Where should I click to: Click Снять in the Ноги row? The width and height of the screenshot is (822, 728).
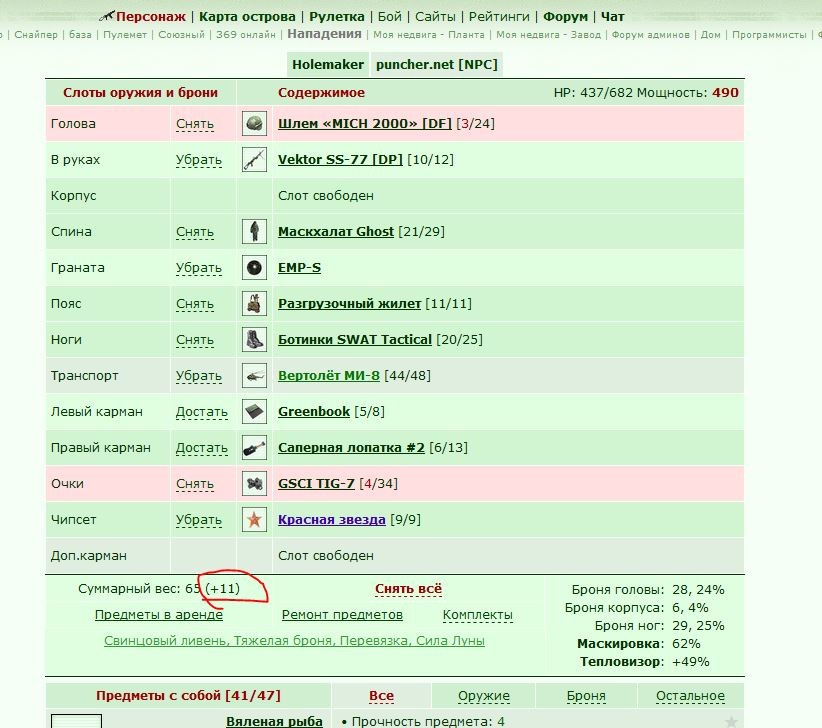click(x=194, y=340)
